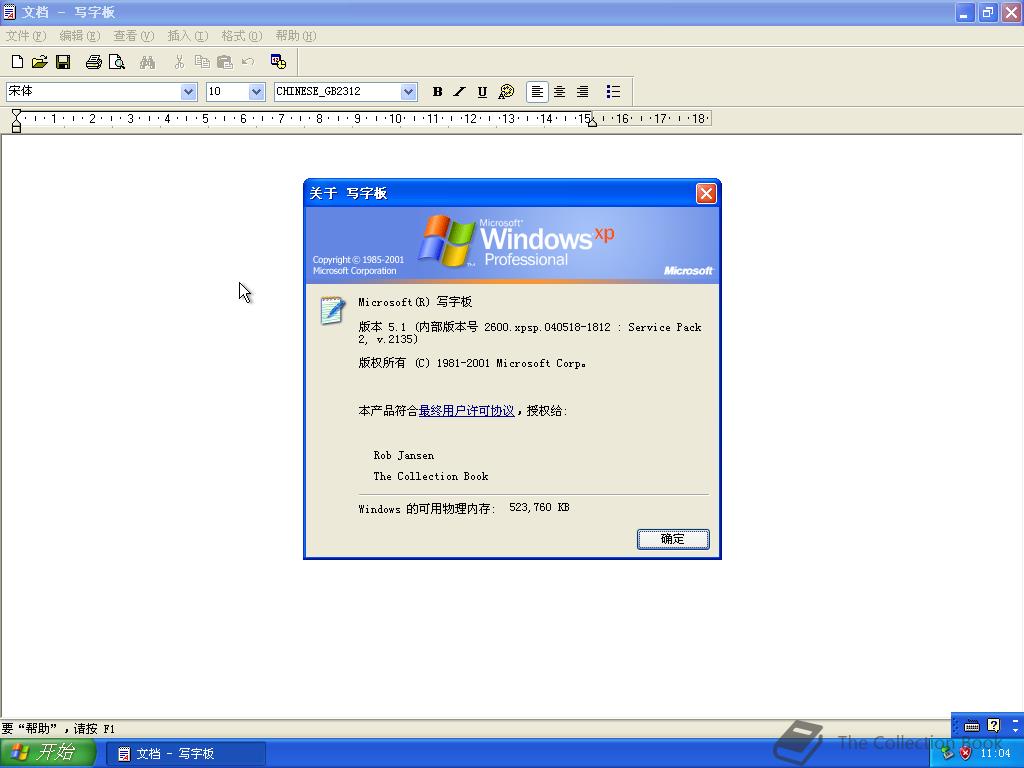Select Align Left paragraph button
This screenshot has width=1024, height=768.
click(537, 91)
